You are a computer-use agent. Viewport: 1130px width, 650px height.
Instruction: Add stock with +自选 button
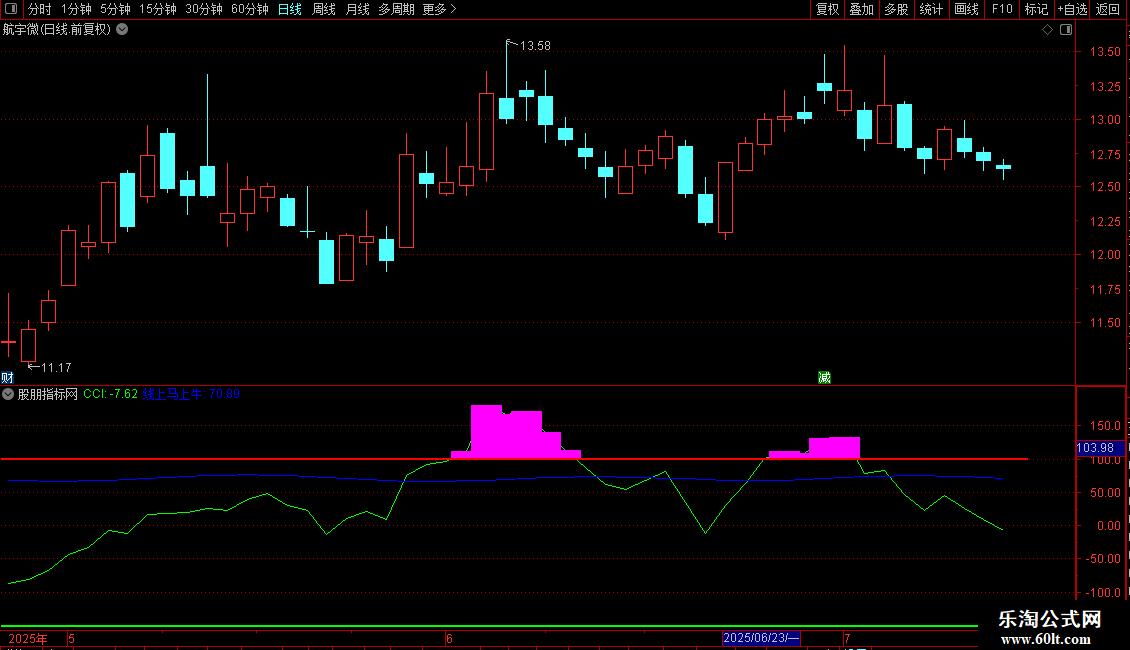point(1072,9)
